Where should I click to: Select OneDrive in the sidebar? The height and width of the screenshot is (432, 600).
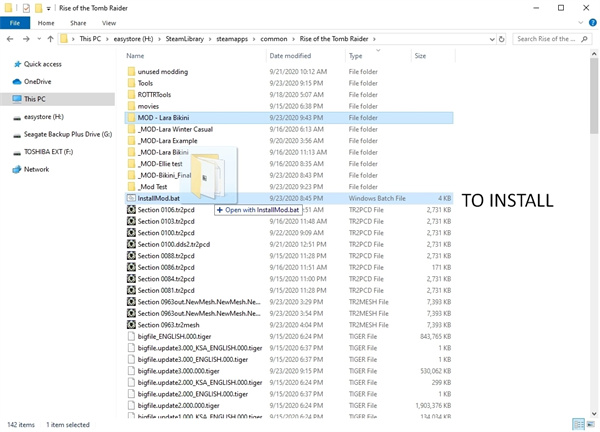(x=36, y=81)
